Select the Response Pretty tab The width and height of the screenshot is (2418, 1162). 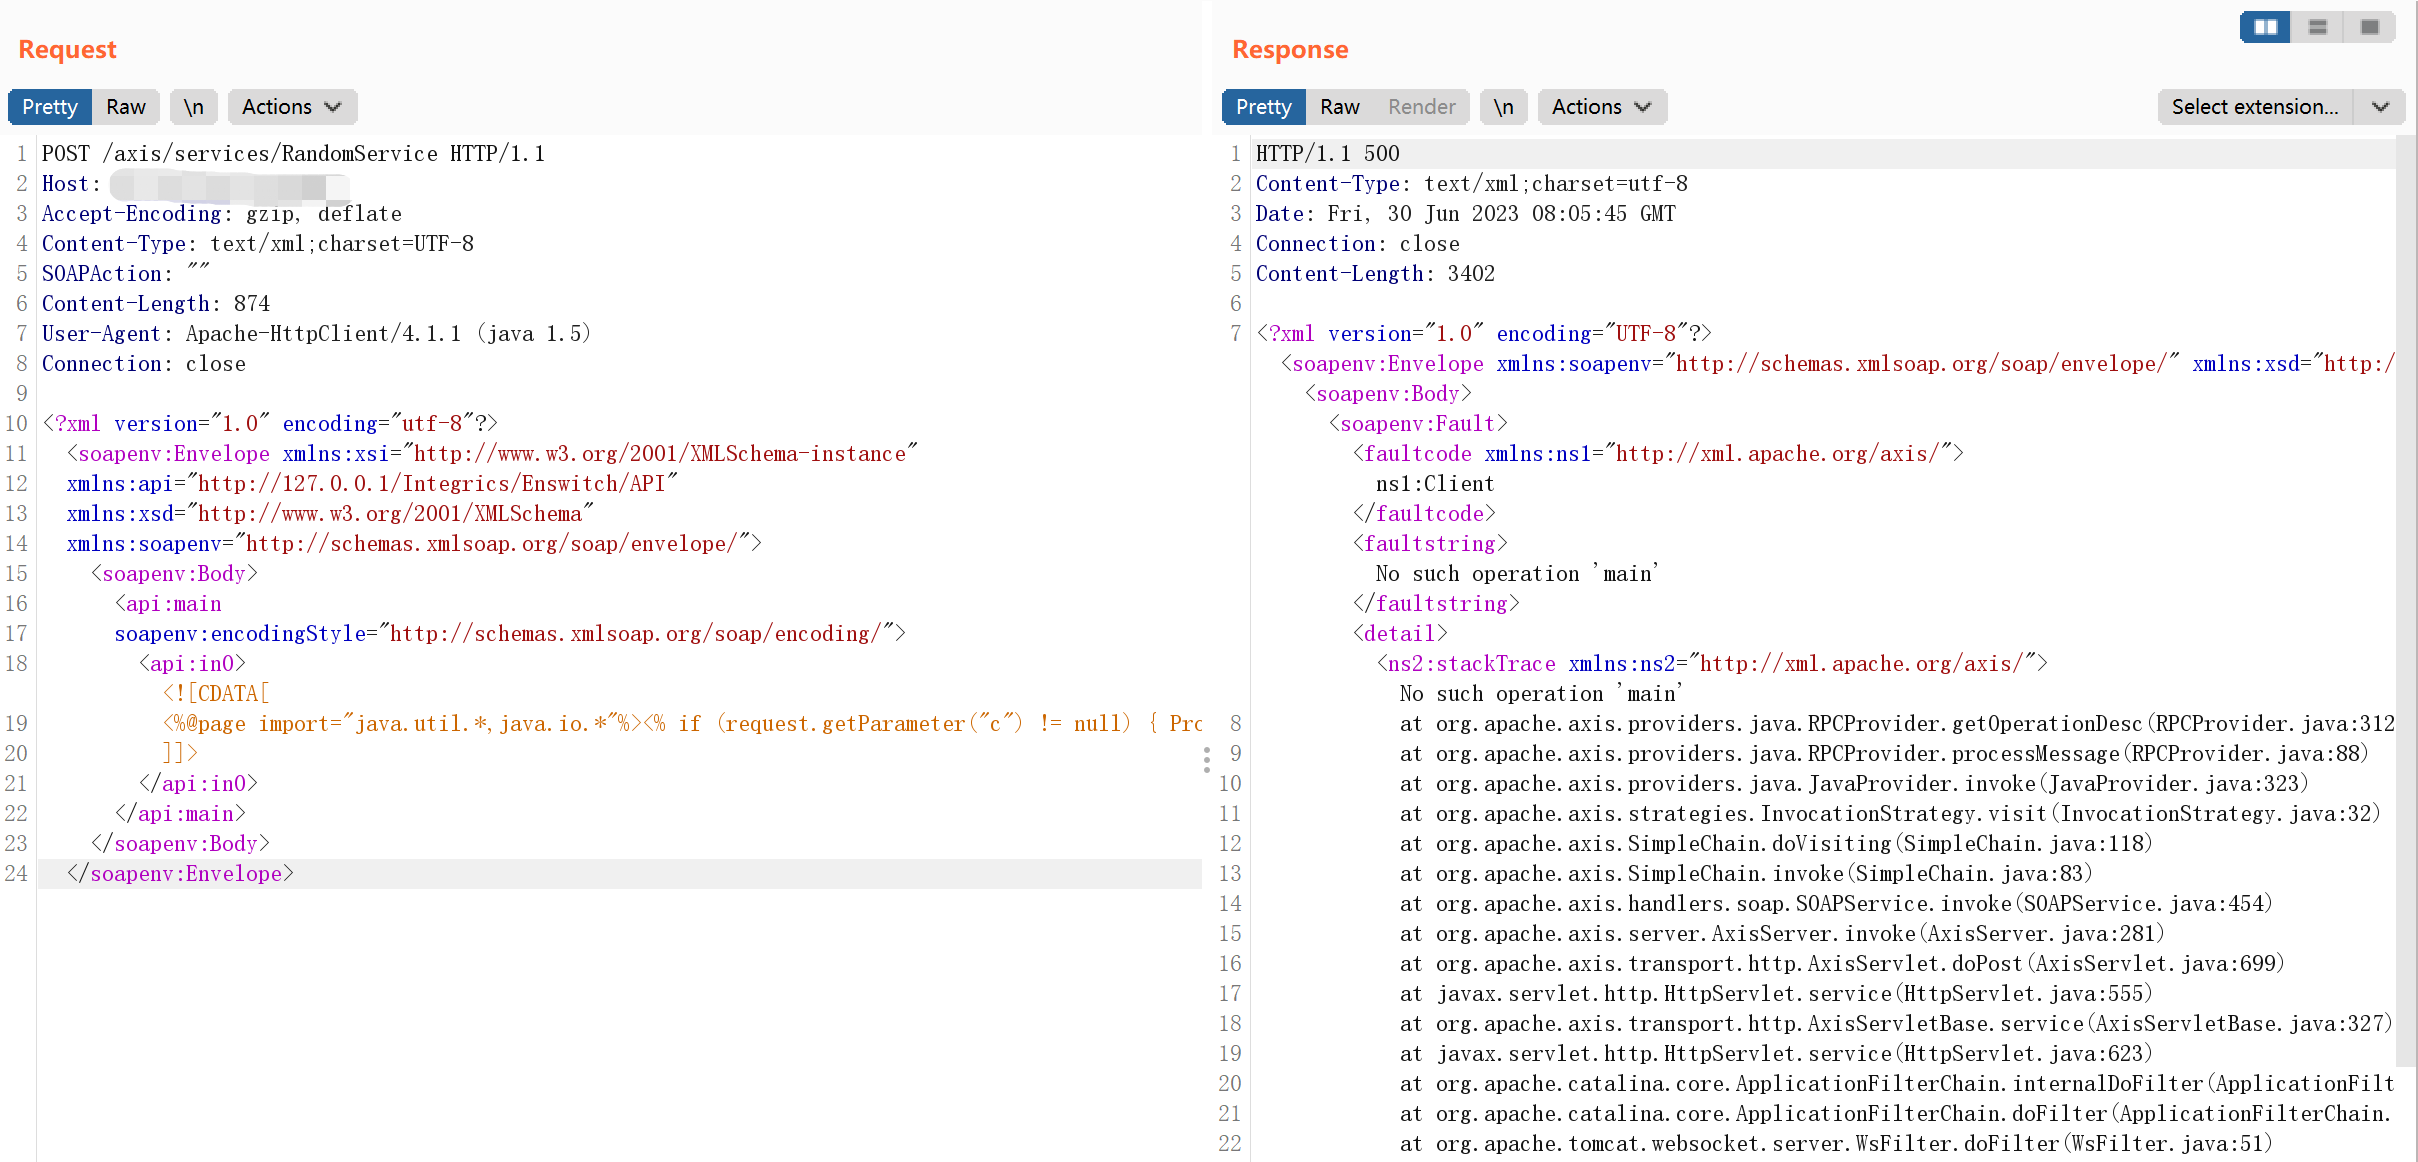[1263, 107]
